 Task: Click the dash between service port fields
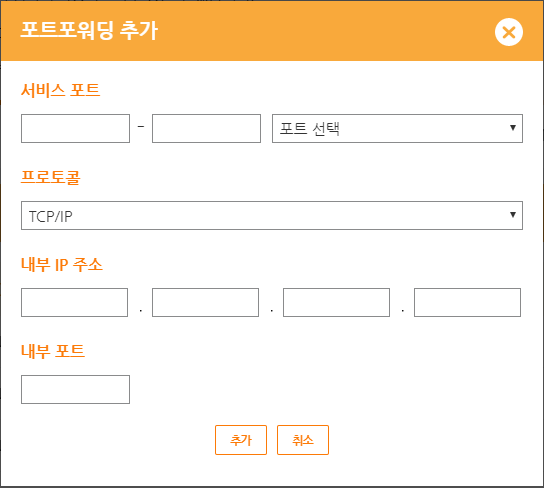coord(141,127)
